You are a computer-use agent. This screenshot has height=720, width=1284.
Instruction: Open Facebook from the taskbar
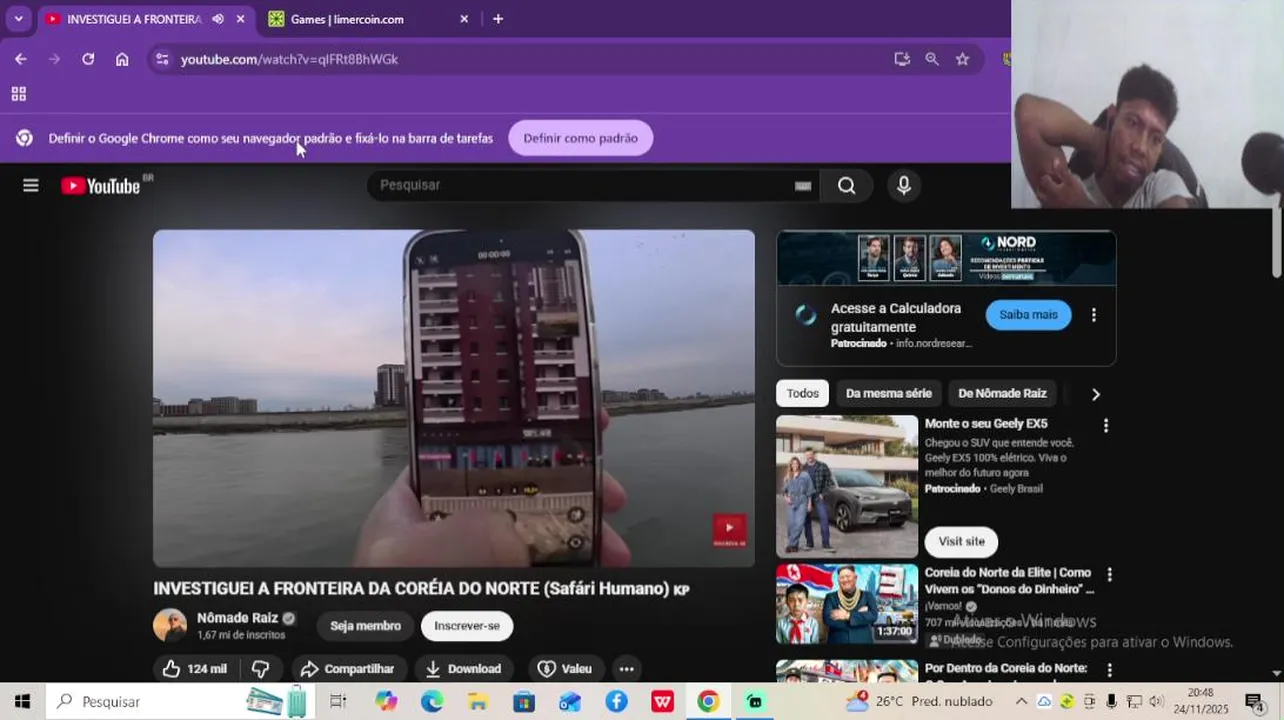click(x=616, y=701)
